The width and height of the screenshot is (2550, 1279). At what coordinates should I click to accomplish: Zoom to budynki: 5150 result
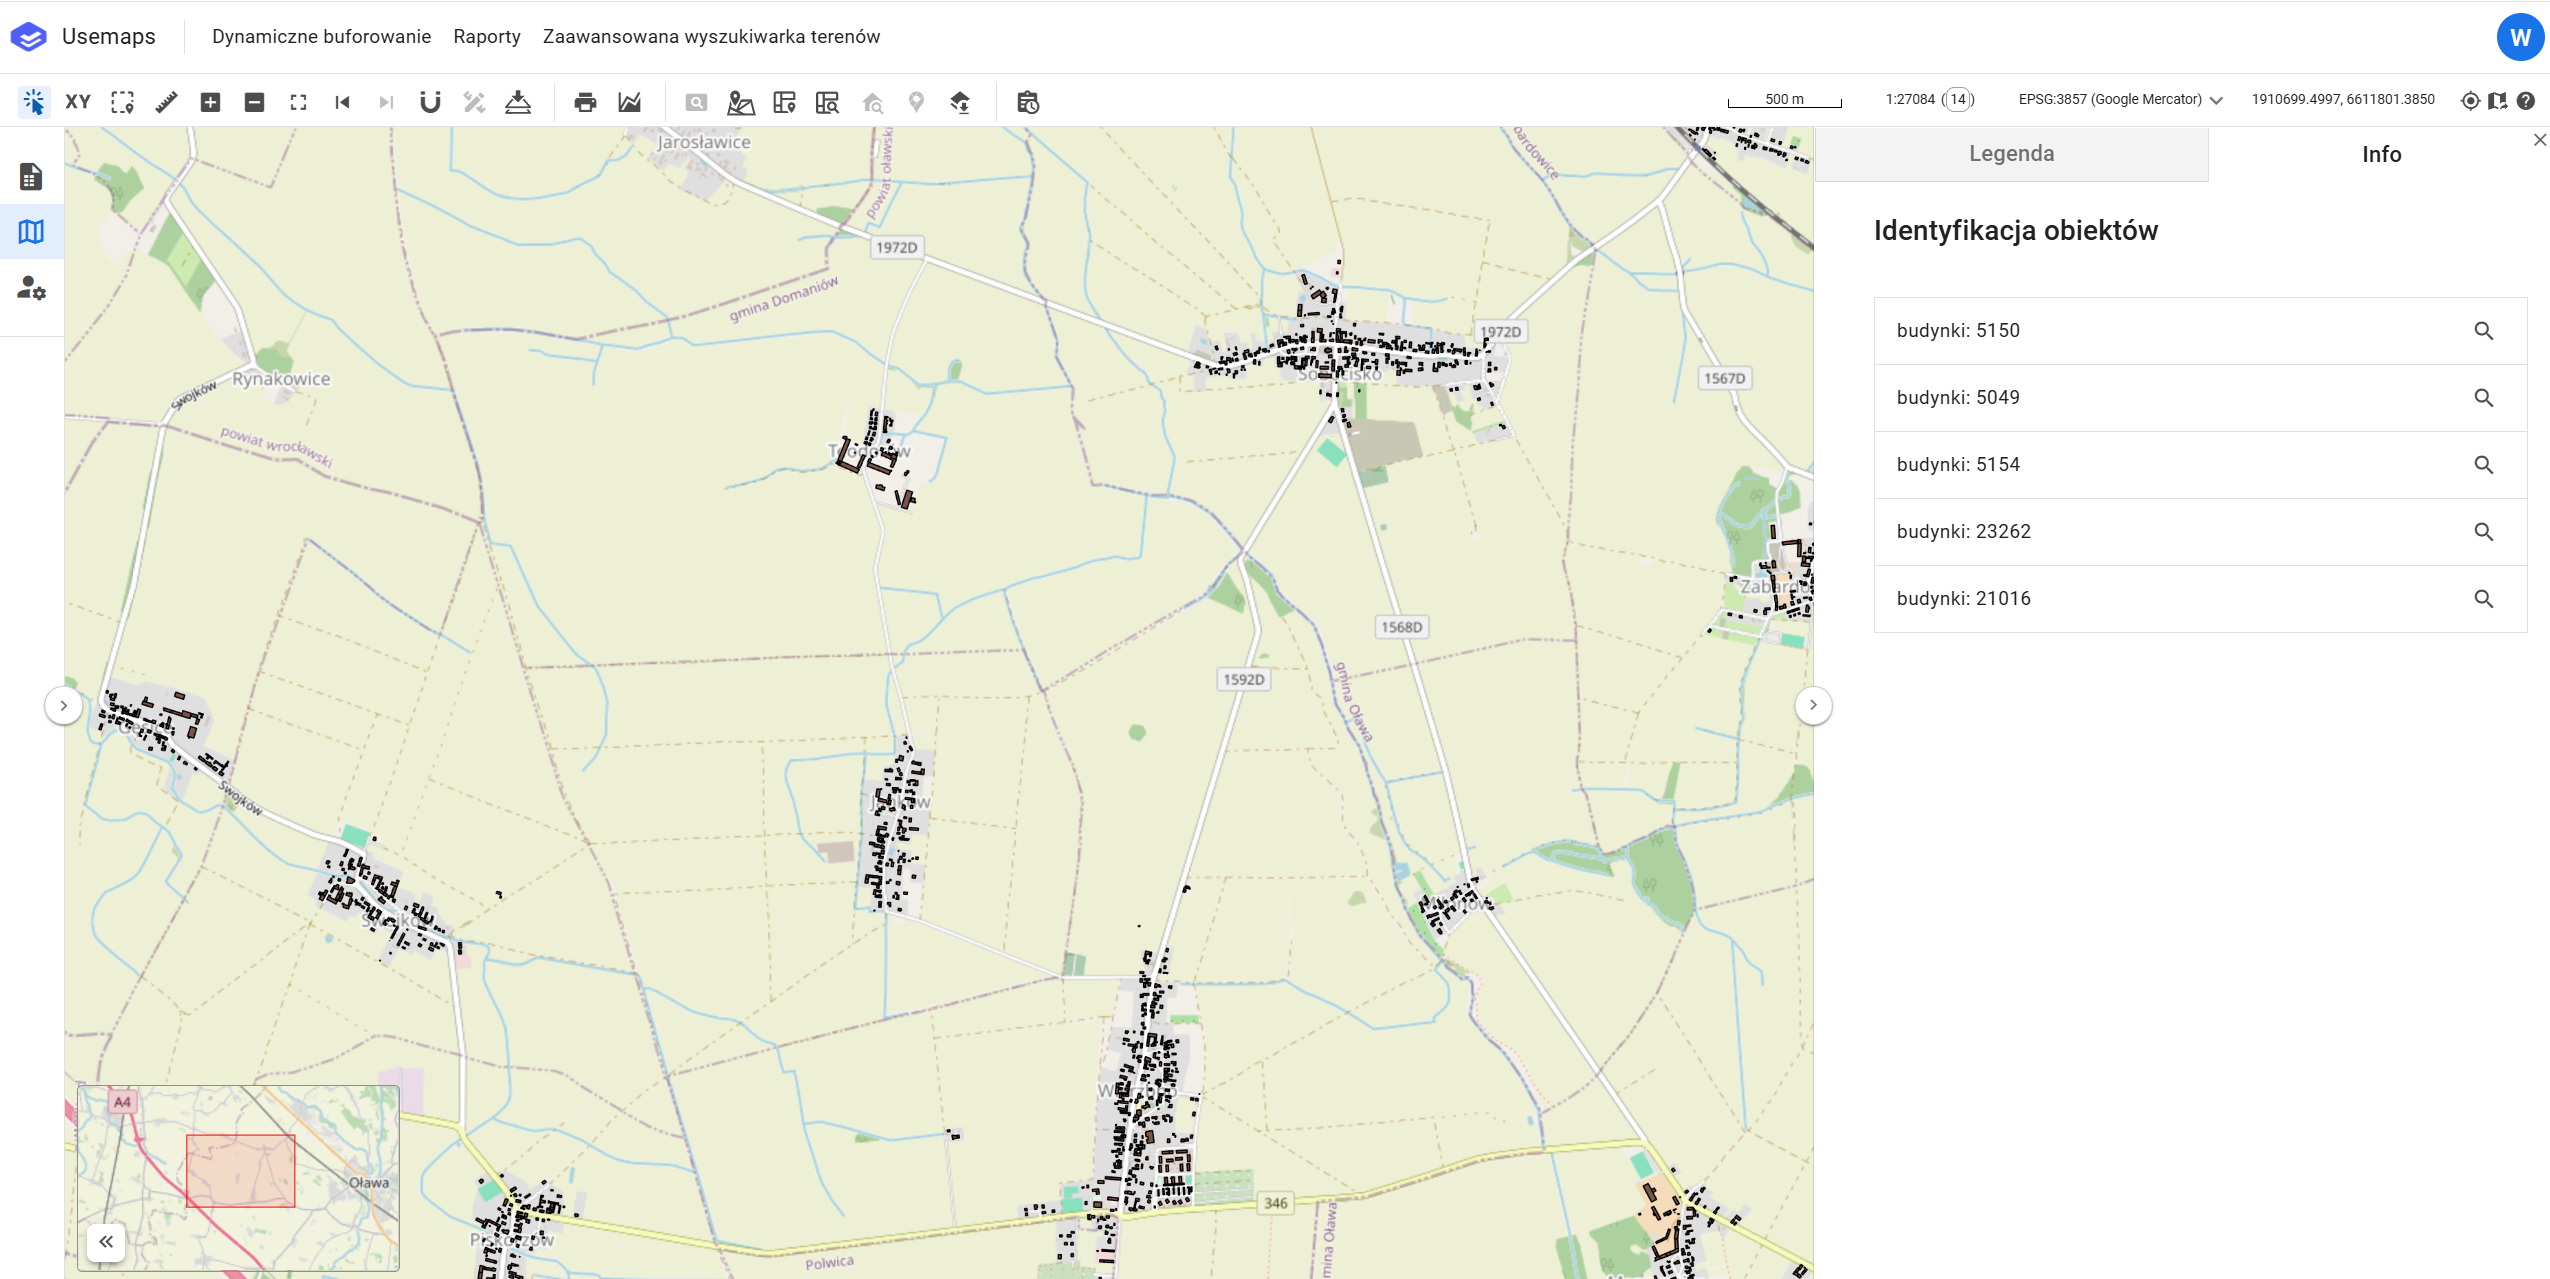(x=2483, y=331)
